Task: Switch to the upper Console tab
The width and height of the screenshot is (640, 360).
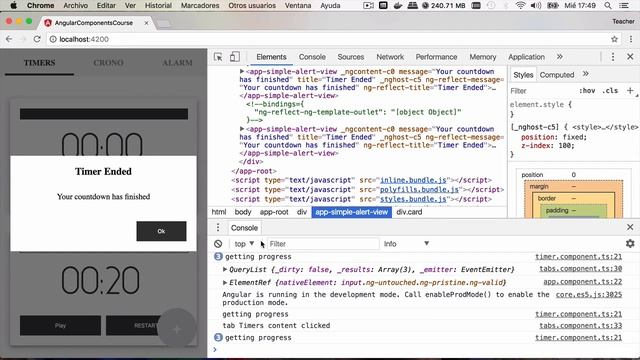Action: [312, 57]
